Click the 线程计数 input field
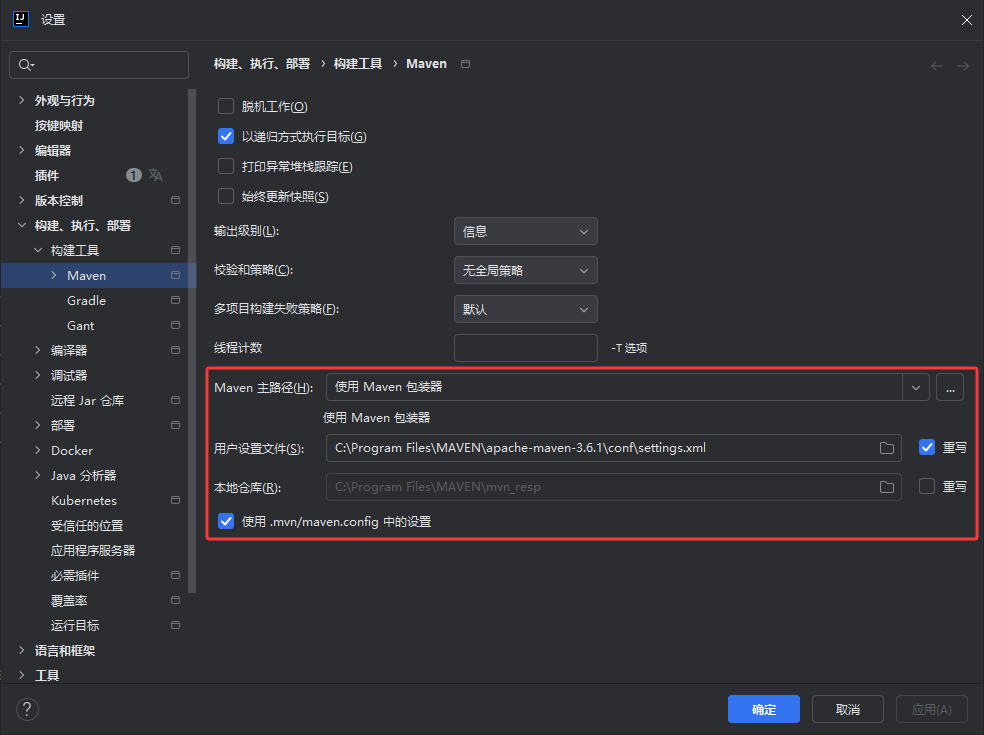984x735 pixels. point(525,348)
